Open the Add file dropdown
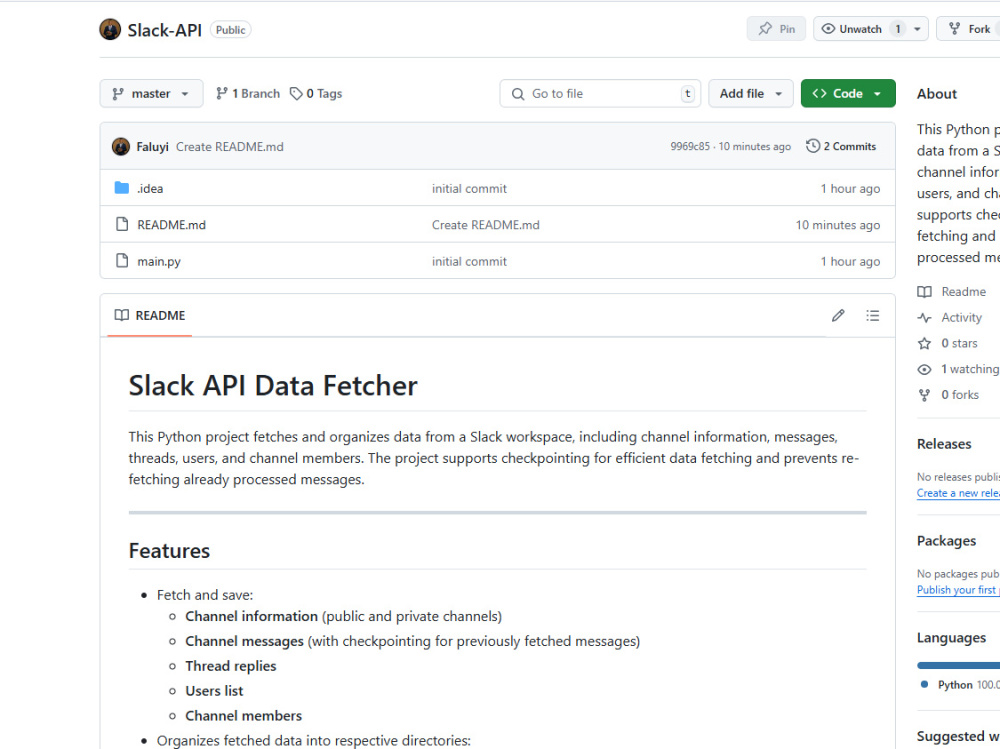This screenshot has width=1000, height=749. point(751,93)
